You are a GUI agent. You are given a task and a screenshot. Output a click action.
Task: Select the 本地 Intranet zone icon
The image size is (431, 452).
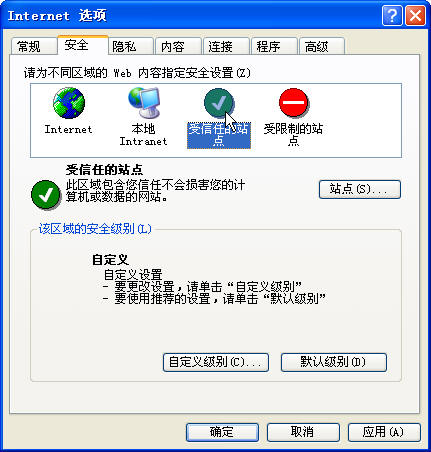144,103
